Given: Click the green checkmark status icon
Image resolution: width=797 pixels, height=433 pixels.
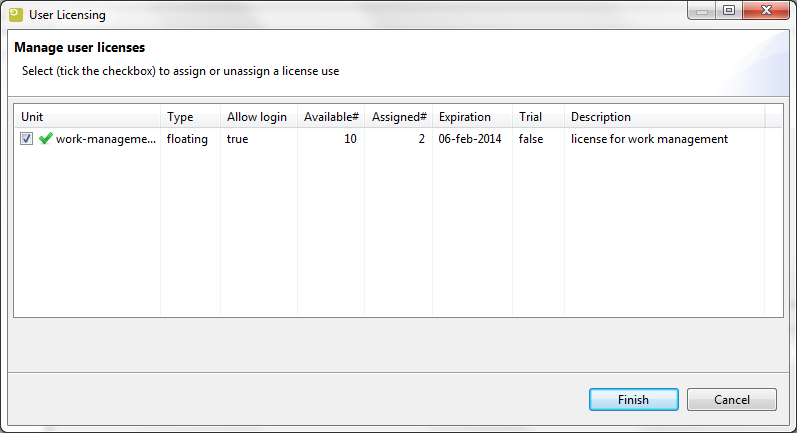Looking at the screenshot, I should pos(45,140).
